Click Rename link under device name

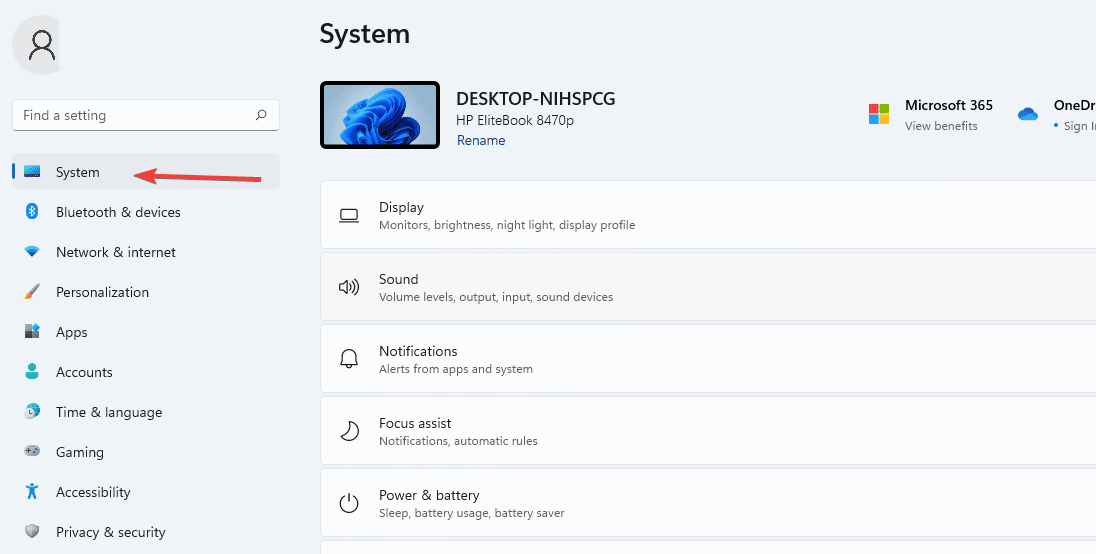coord(481,140)
